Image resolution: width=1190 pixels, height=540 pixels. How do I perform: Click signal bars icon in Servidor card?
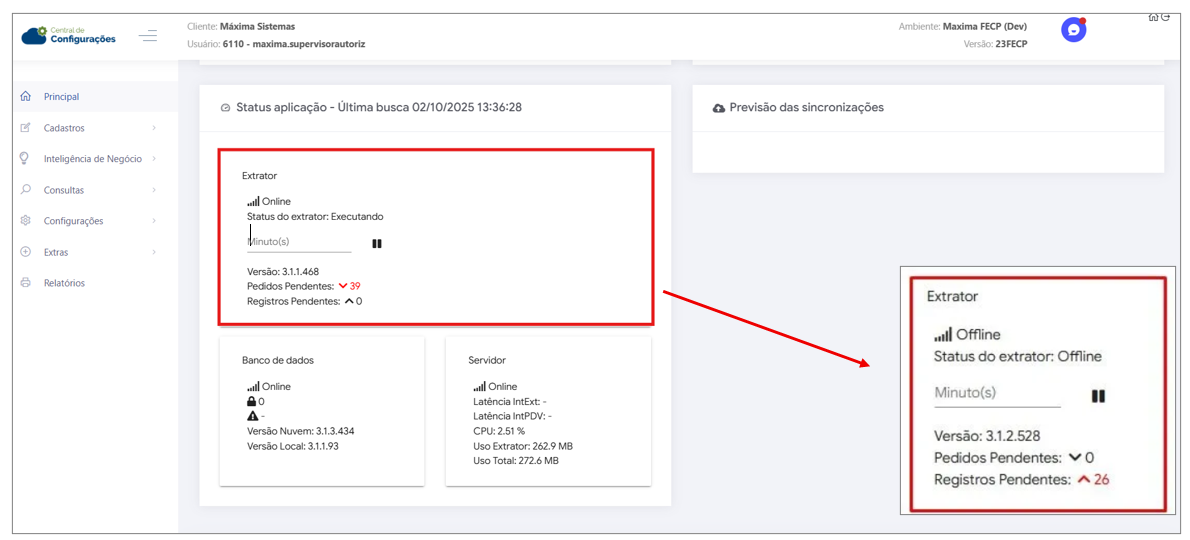click(479, 387)
